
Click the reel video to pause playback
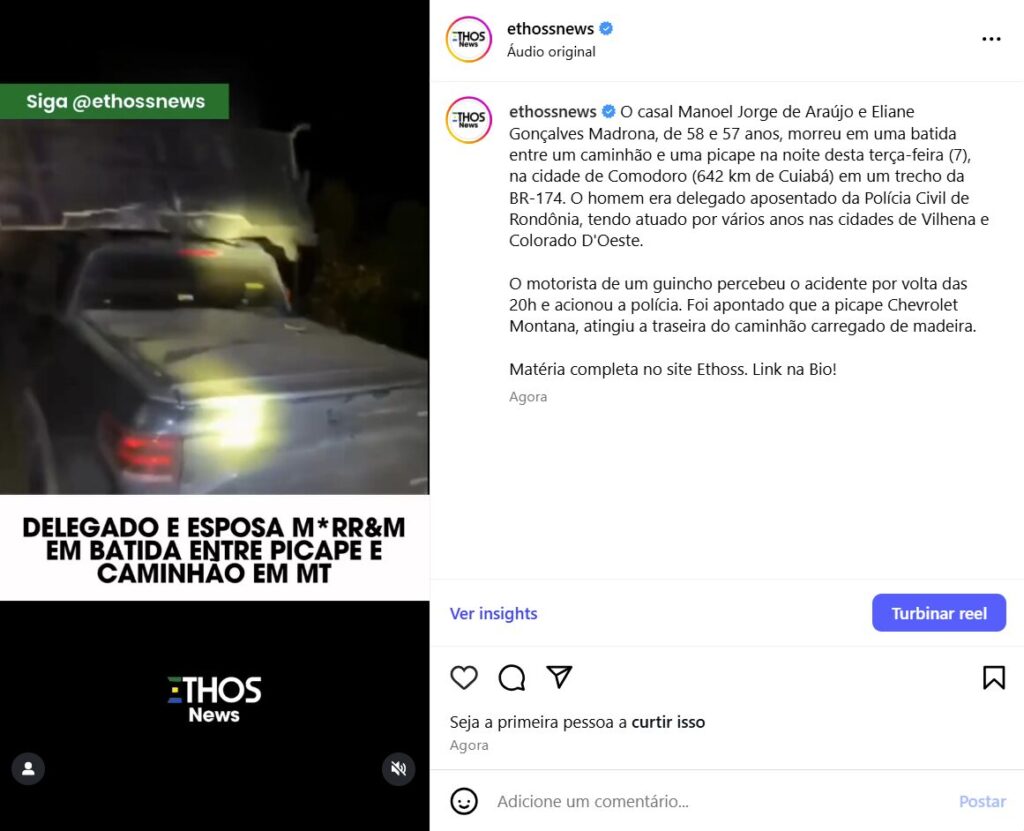[214, 416]
